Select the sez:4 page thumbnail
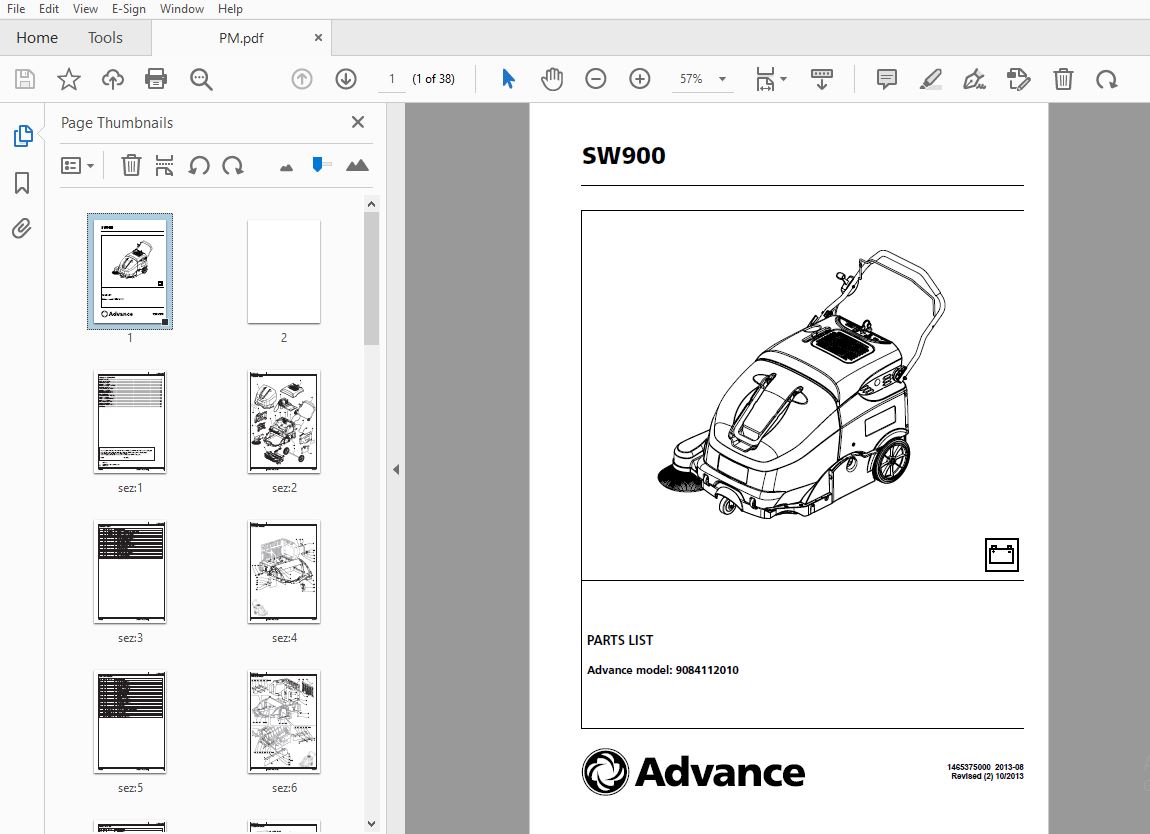The height and width of the screenshot is (834, 1150). point(284,572)
